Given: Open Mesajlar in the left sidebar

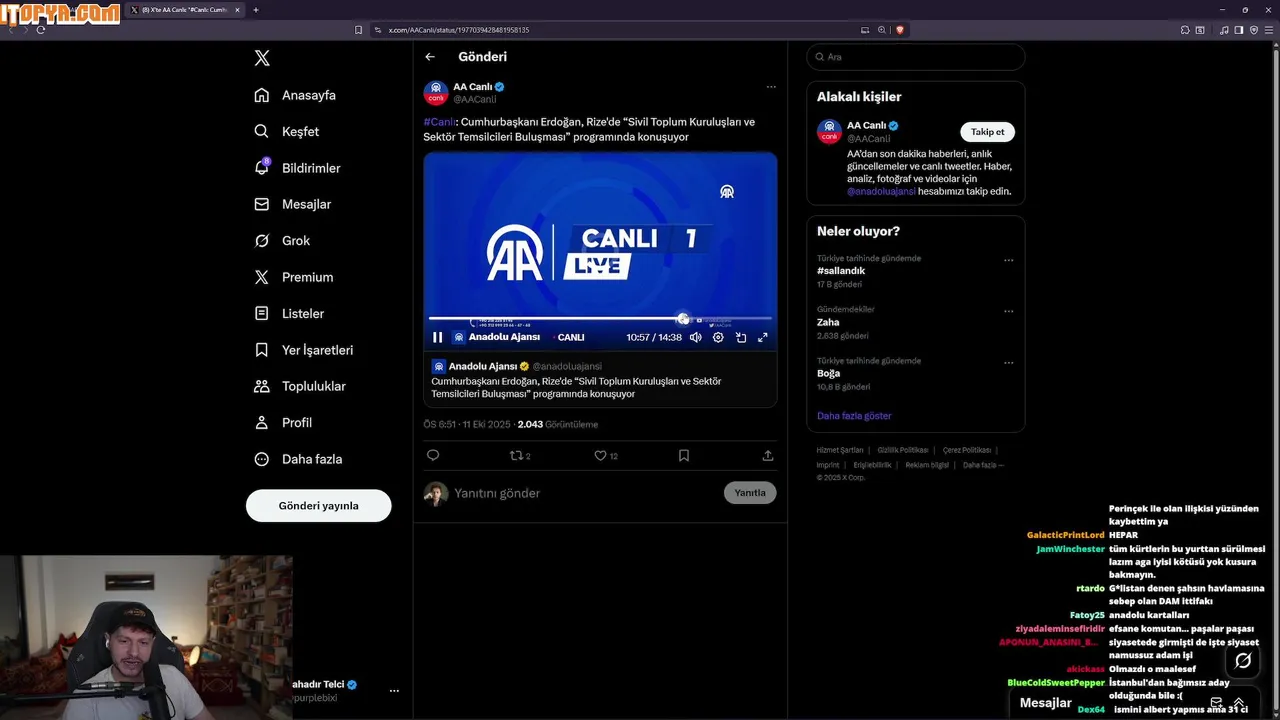Looking at the screenshot, I should pos(292,204).
